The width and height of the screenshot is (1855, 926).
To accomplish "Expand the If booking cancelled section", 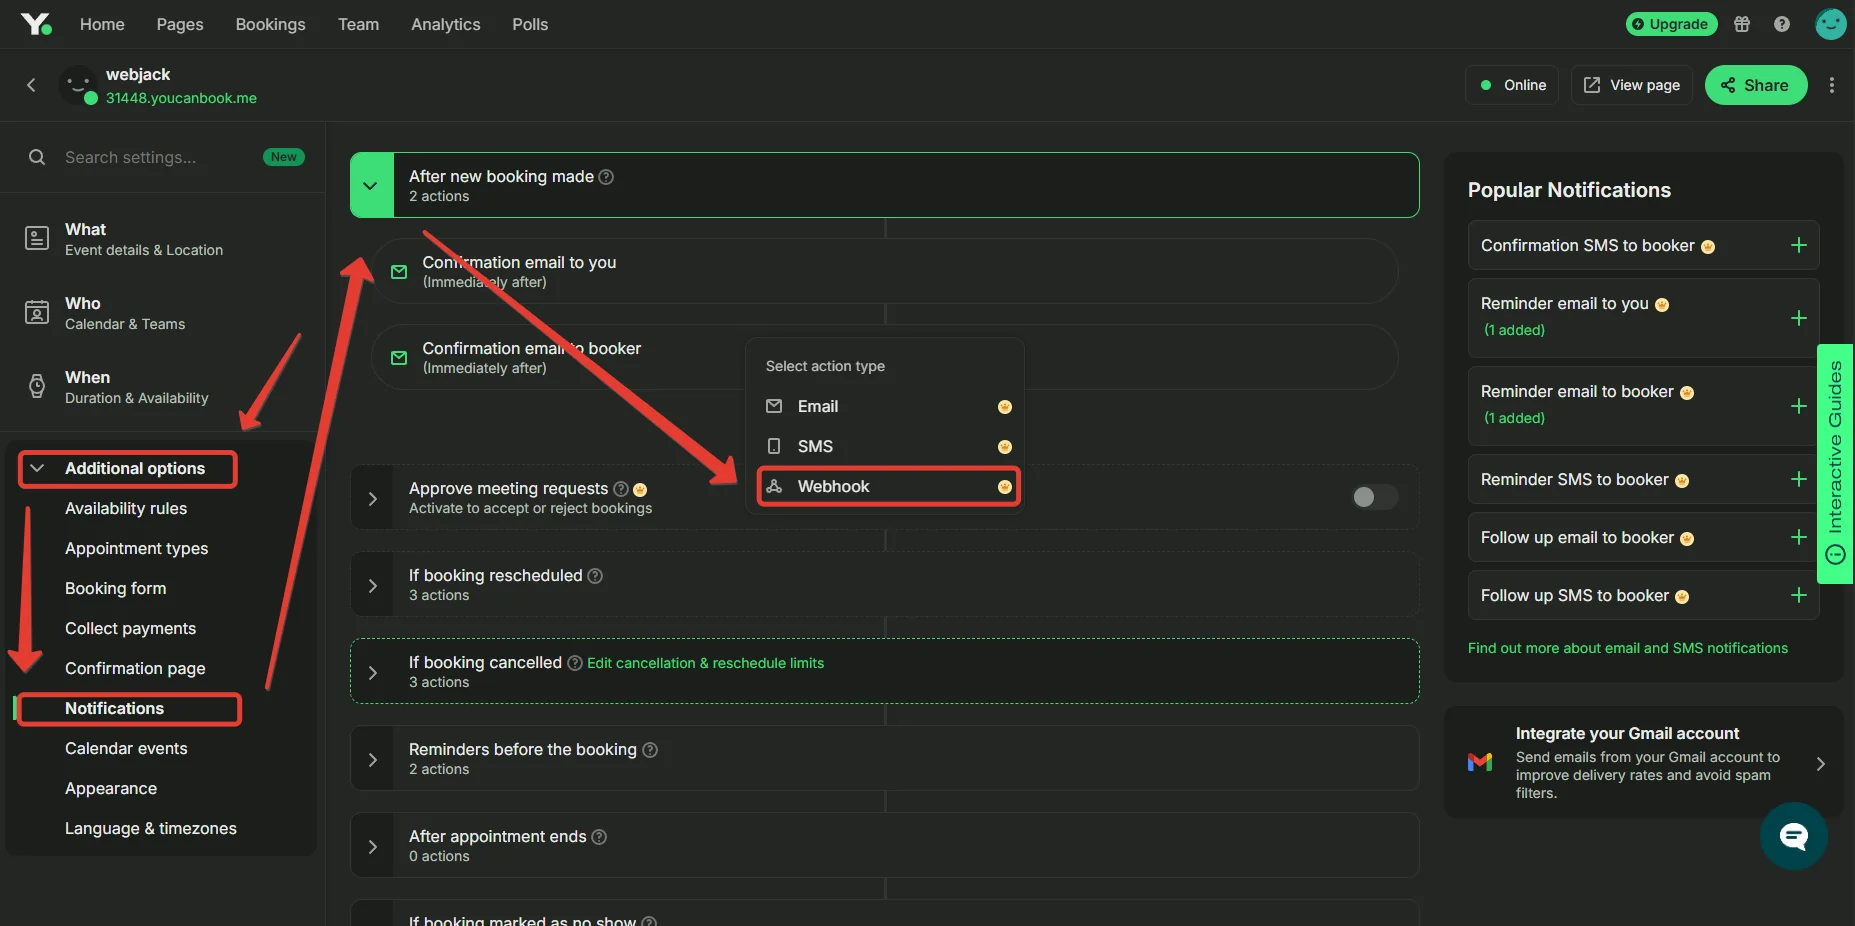I will pyautogui.click(x=372, y=672).
